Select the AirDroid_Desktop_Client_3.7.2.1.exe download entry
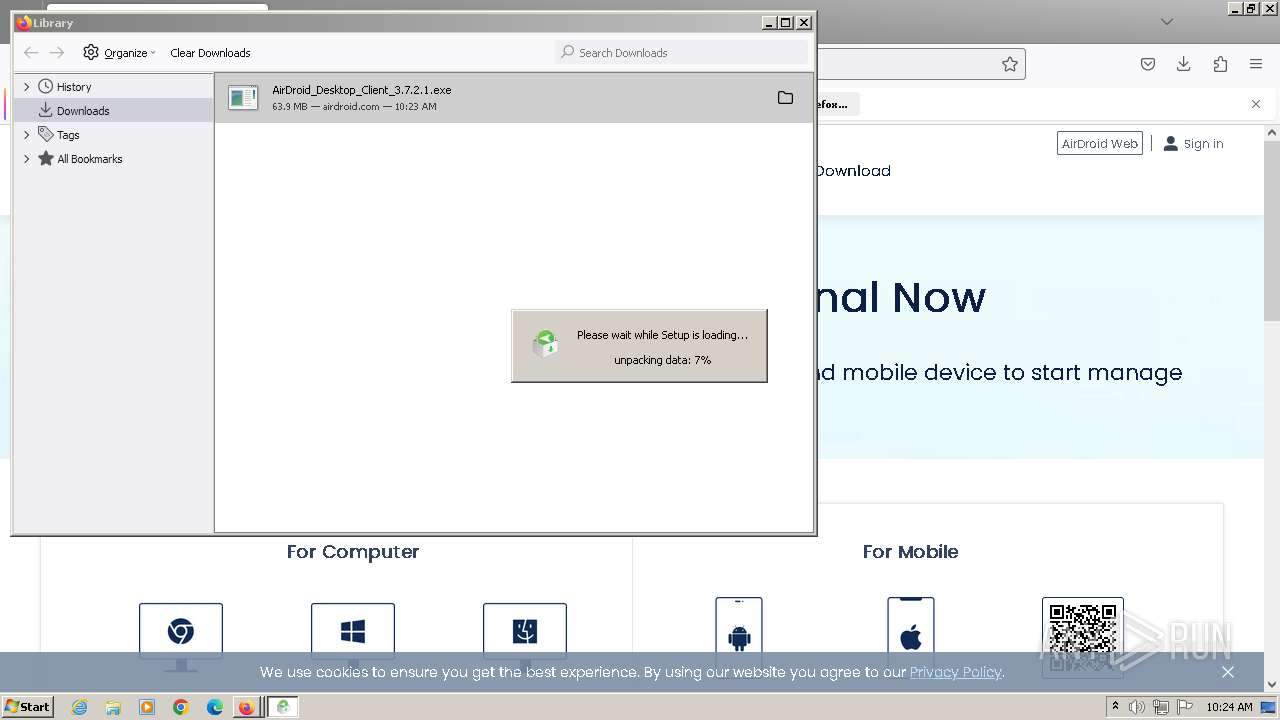This screenshot has height=720, width=1280. 514,98
